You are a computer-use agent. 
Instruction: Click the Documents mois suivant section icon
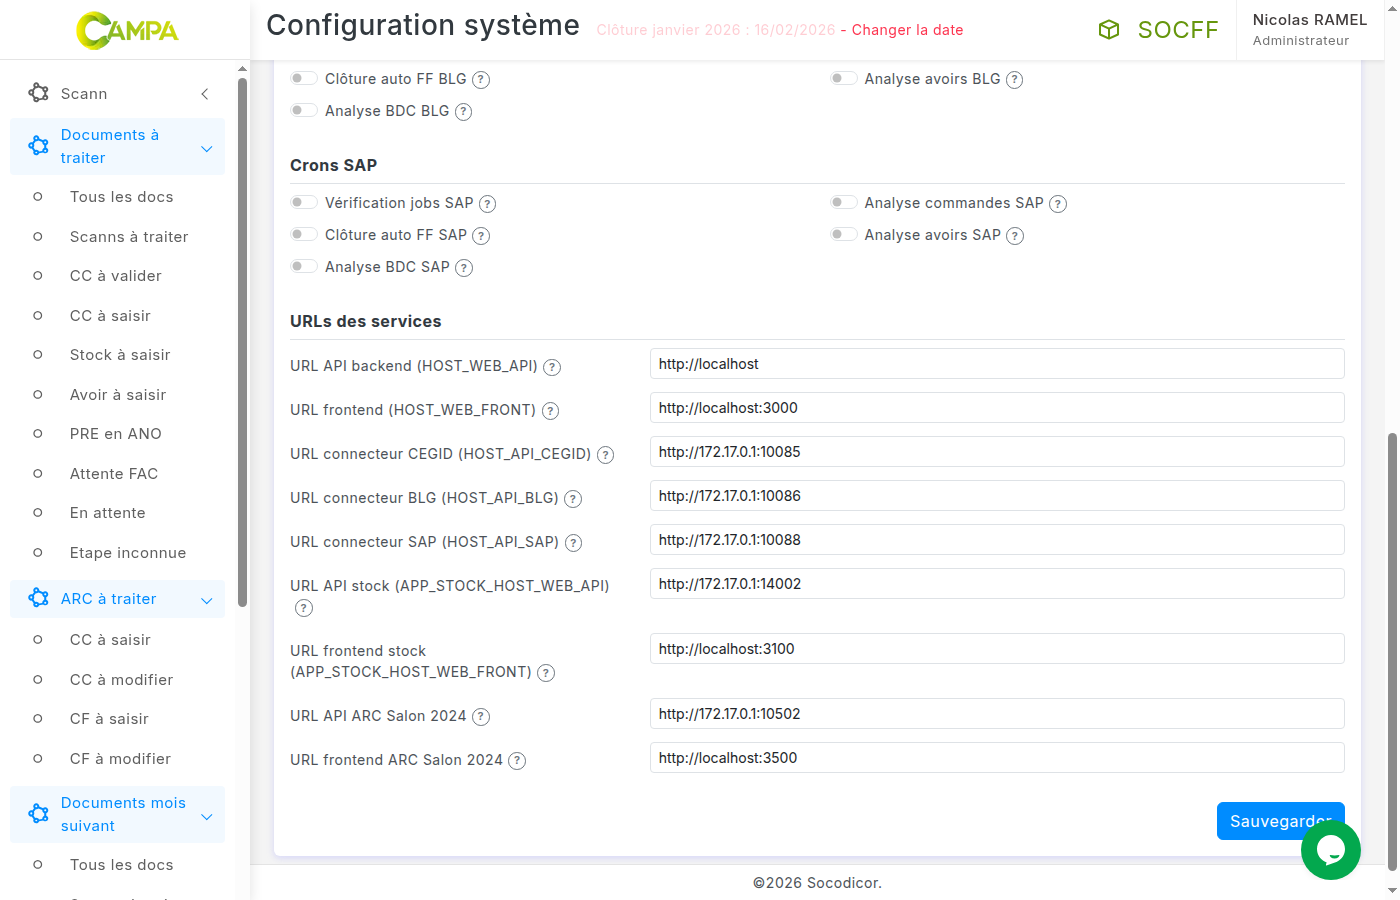[39, 814]
